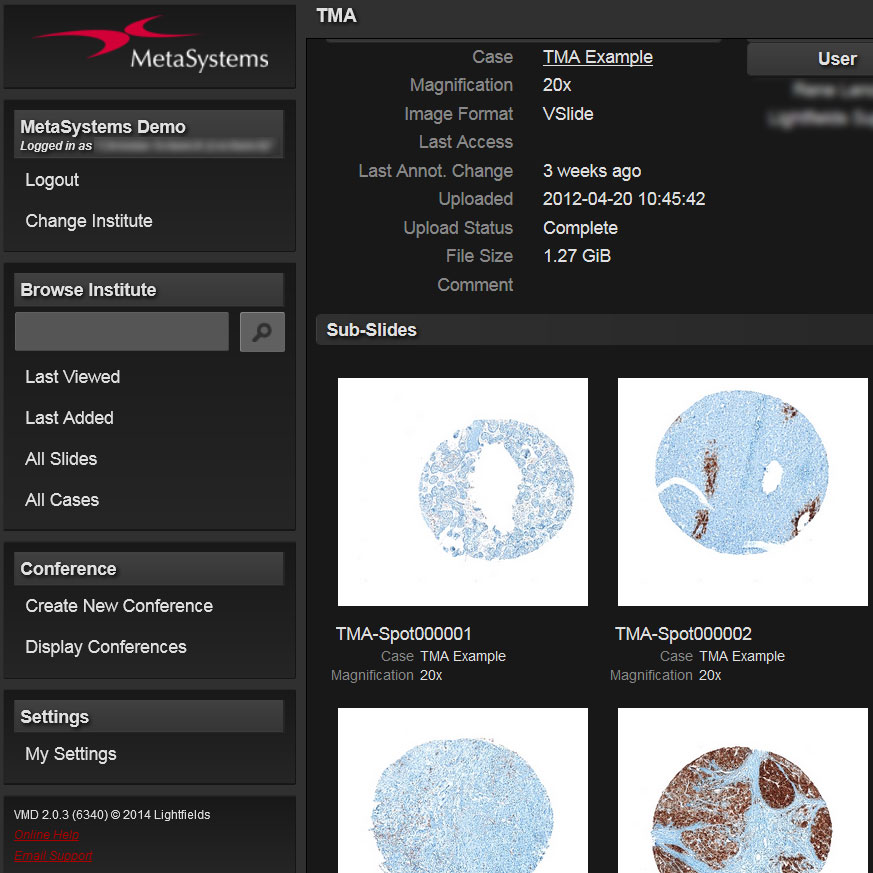Click the Email Support link
The height and width of the screenshot is (873, 873).
click(x=54, y=856)
